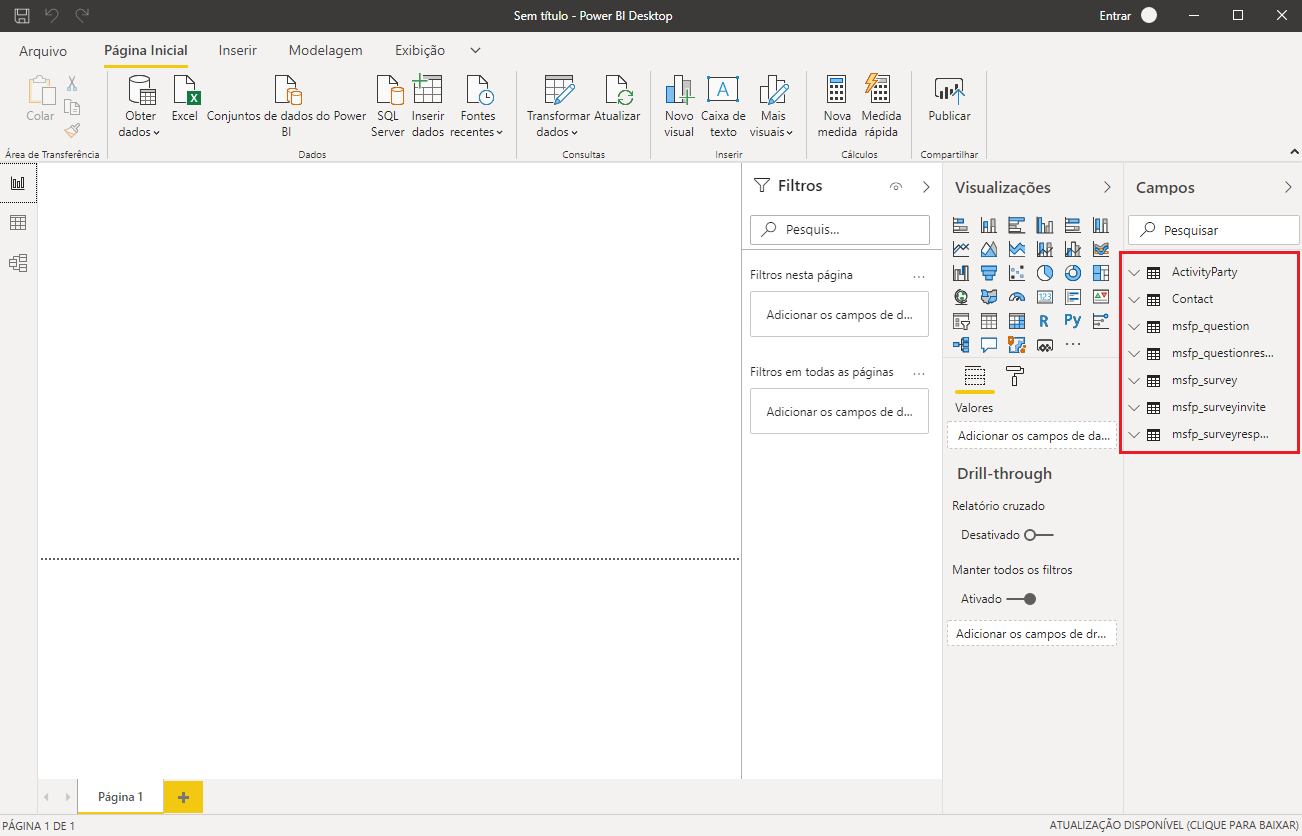Screen dimensions: 1302x836
Task: Select the key influencers visual
Action: click(x=1101, y=321)
